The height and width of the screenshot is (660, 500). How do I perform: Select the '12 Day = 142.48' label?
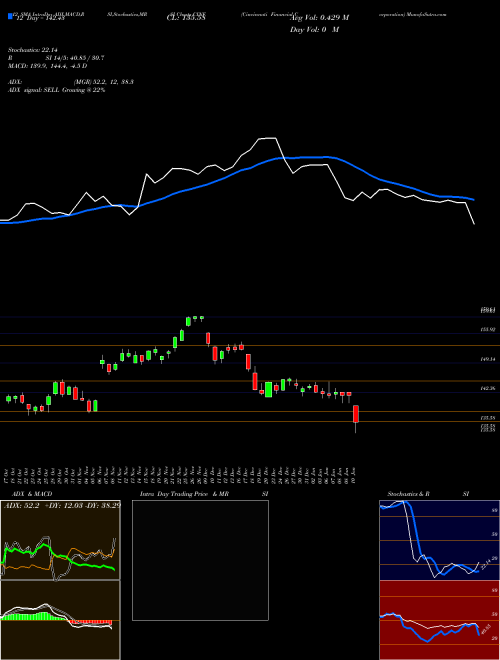pos(40,18)
